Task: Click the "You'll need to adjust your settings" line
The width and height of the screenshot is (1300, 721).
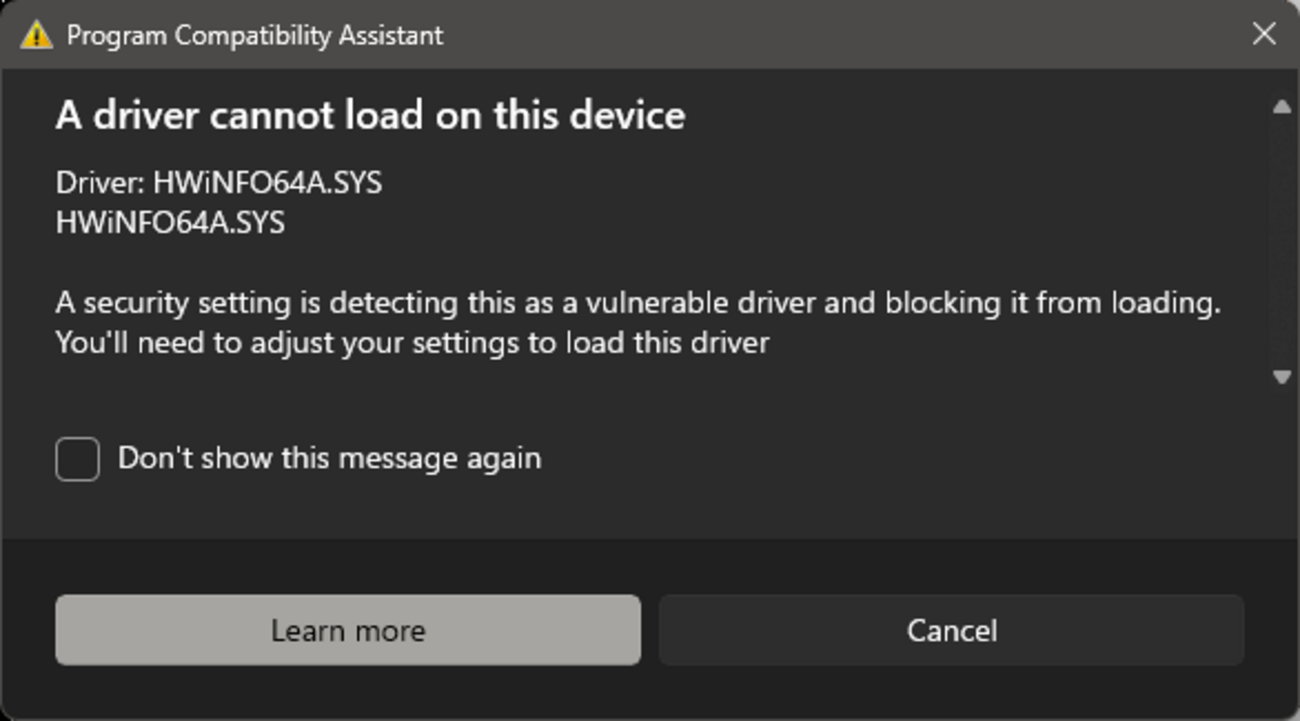Action: (x=412, y=342)
